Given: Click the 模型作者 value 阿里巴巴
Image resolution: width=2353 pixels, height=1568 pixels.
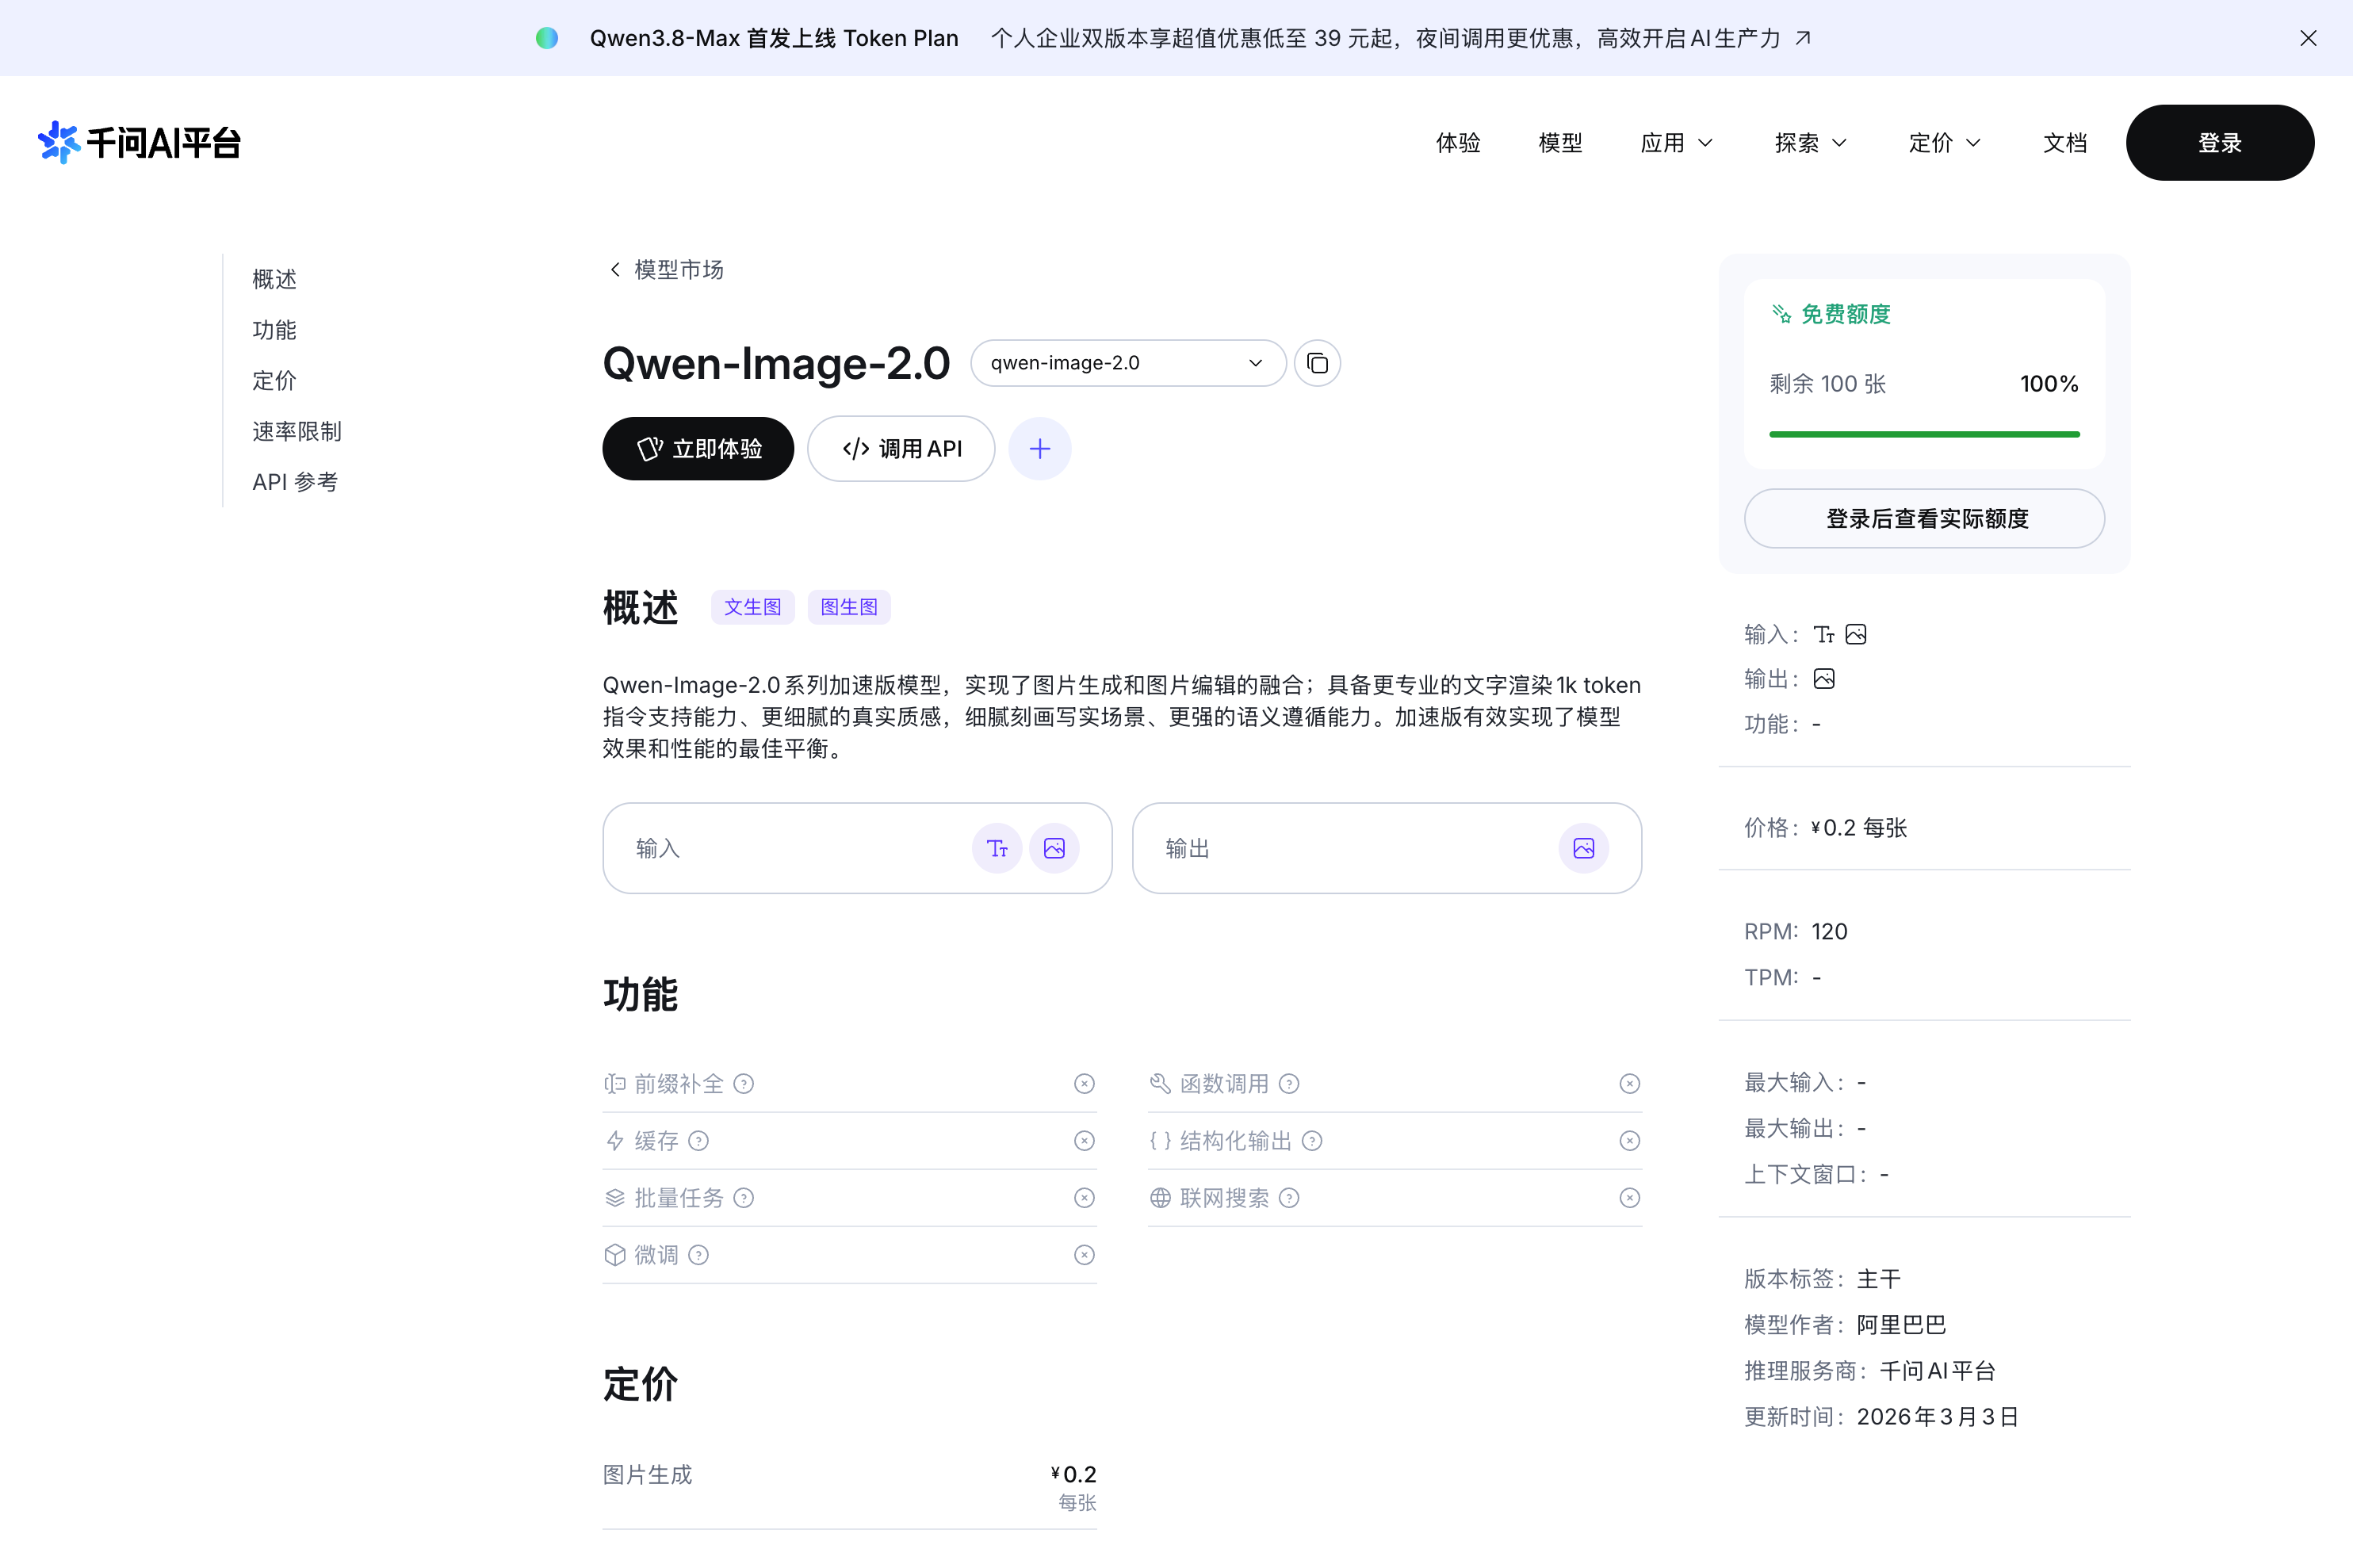Looking at the screenshot, I should (x=1901, y=1325).
